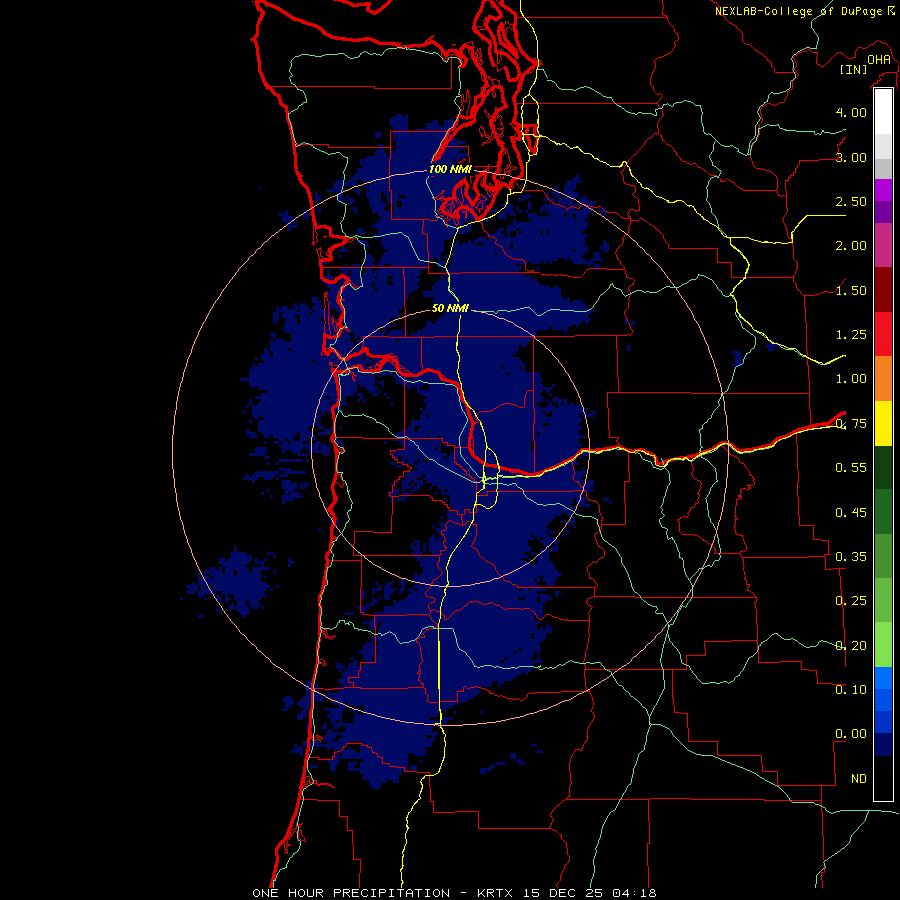The height and width of the screenshot is (900, 900).
Task: Click the 3.00 legend value
Action: tap(851, 157)
